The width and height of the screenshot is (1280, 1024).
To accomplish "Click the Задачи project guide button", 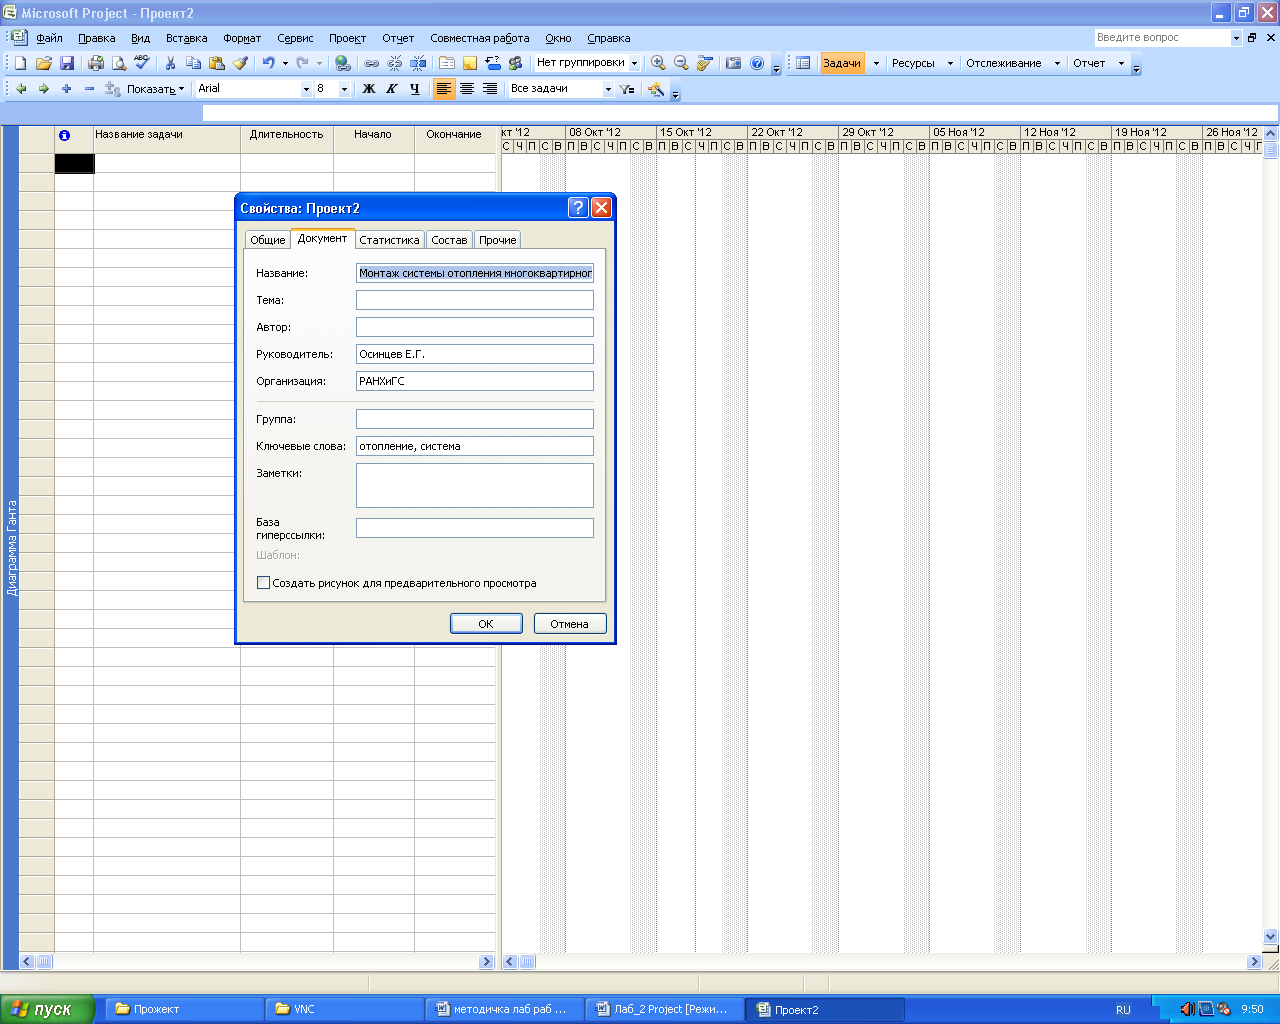I will click(x=842, y=63).
